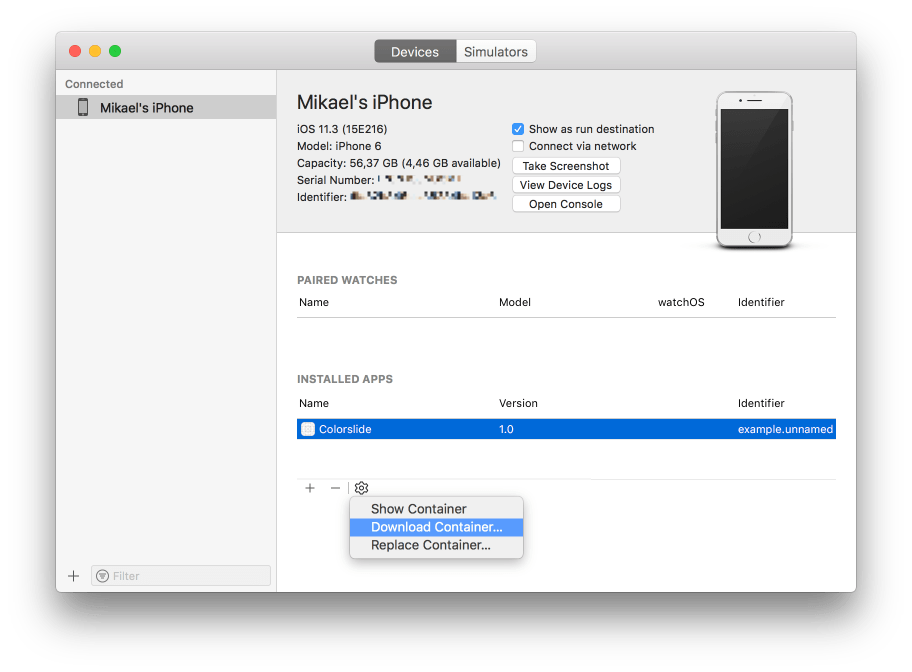This screenshot has height=672, width=912.
Task: Click the iPhone icon next to Mikael's iPhone
Action: tap(83, 107)
